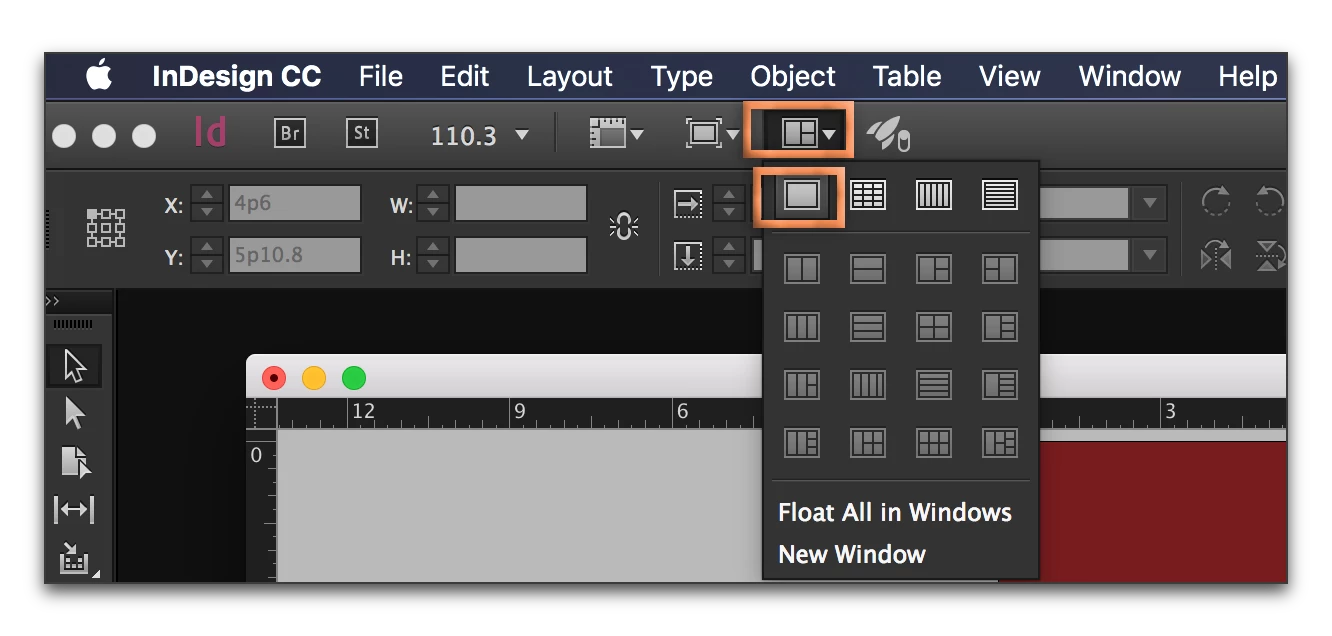
Task: Open the Help menu
Action: point(1248,77)
